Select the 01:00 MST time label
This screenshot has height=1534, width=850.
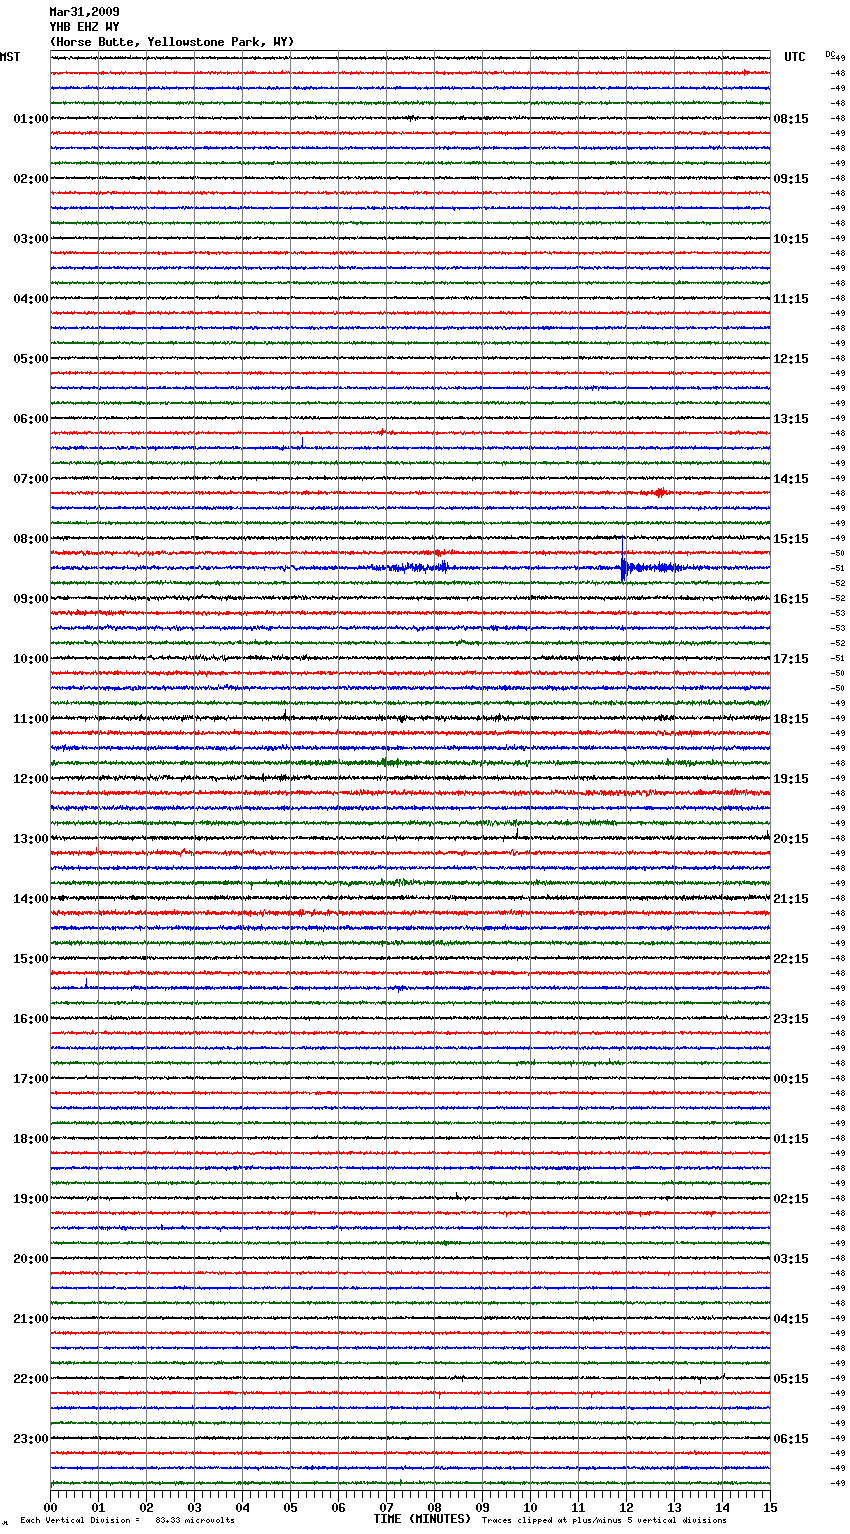click(x=31, y=119)
